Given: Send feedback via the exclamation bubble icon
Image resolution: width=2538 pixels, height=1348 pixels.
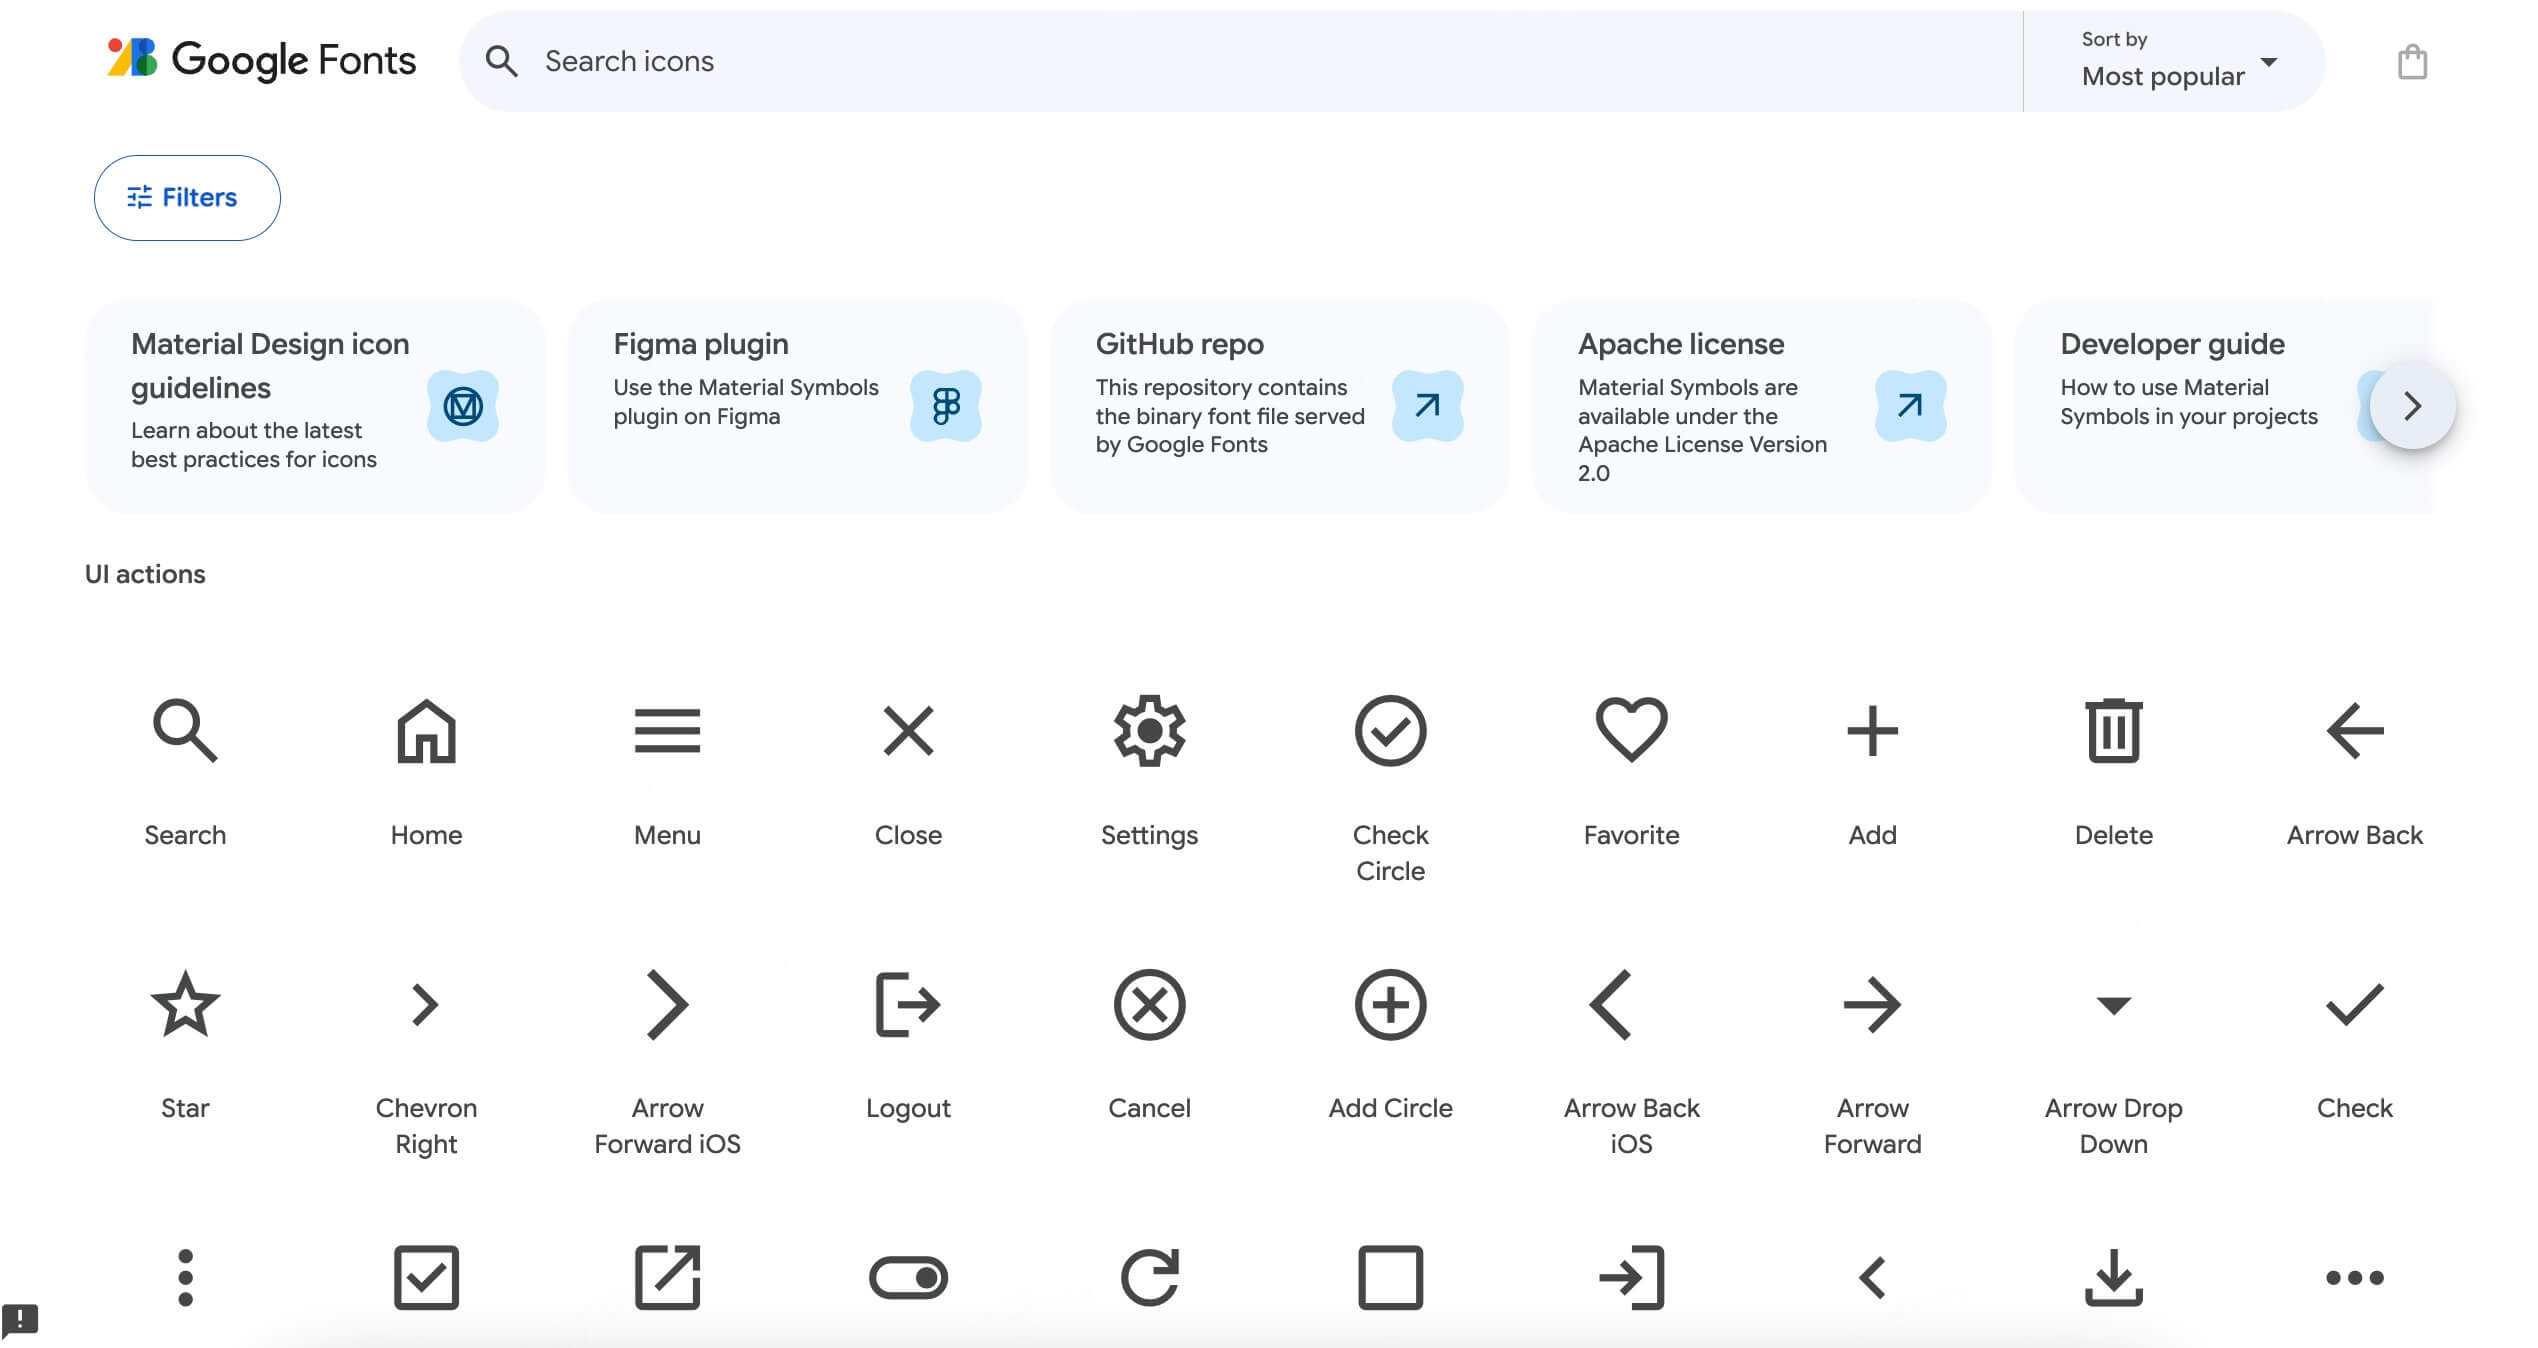Looking at the screenshot, I should point(20,1319).
